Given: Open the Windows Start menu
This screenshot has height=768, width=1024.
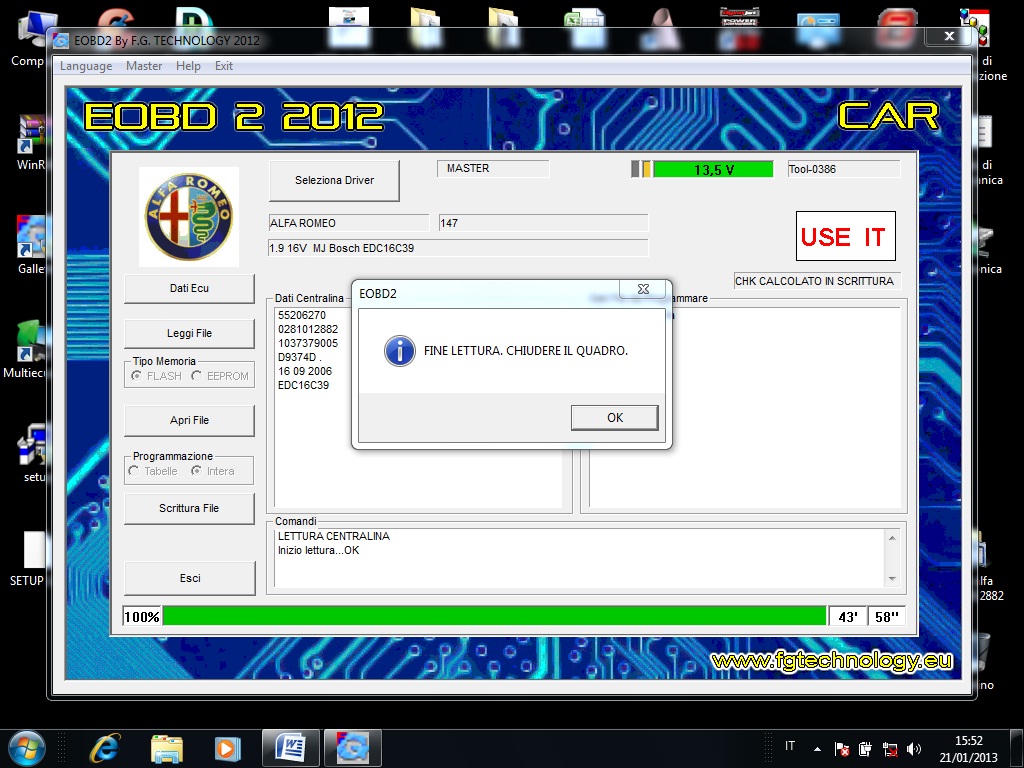Looking at the screenshot, I should pos(27,748).
